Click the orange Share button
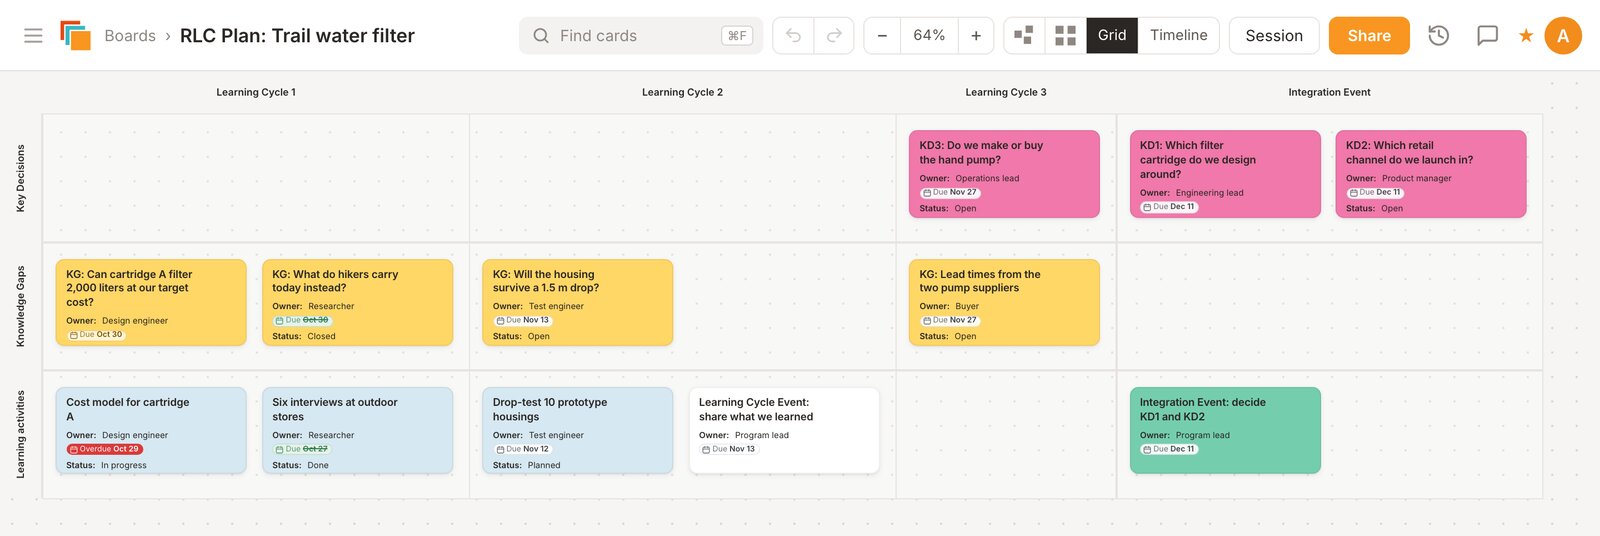 coord(1369,36)
